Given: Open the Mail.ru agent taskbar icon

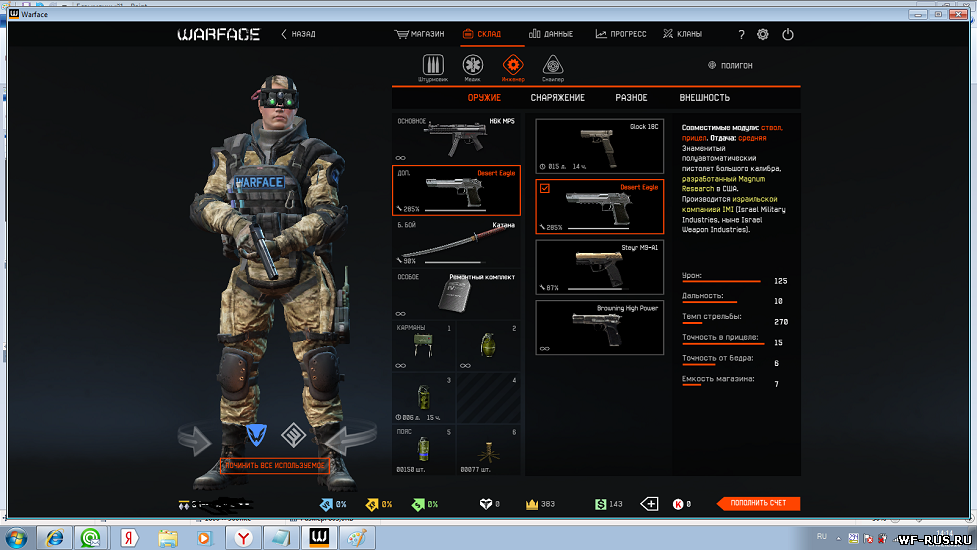Looking at the screenshot, I should coord(92,538).
